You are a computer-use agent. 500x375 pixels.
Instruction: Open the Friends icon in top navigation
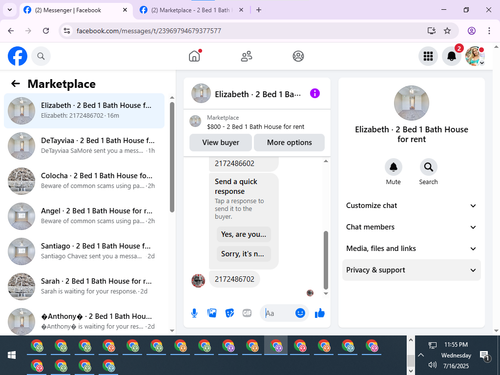click(246, 56)
